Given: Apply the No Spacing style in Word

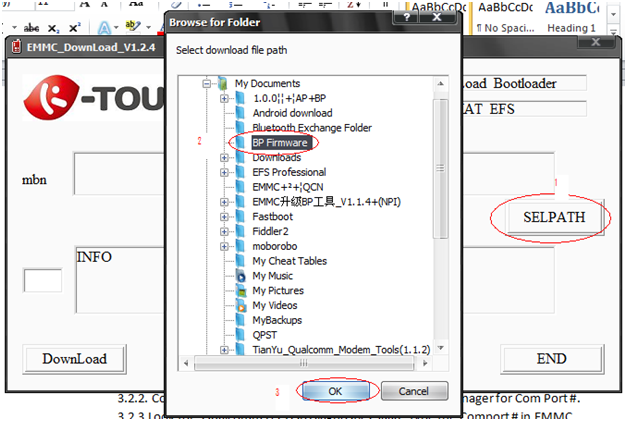Looking at the screenshot, I should (x=505, y=18).
